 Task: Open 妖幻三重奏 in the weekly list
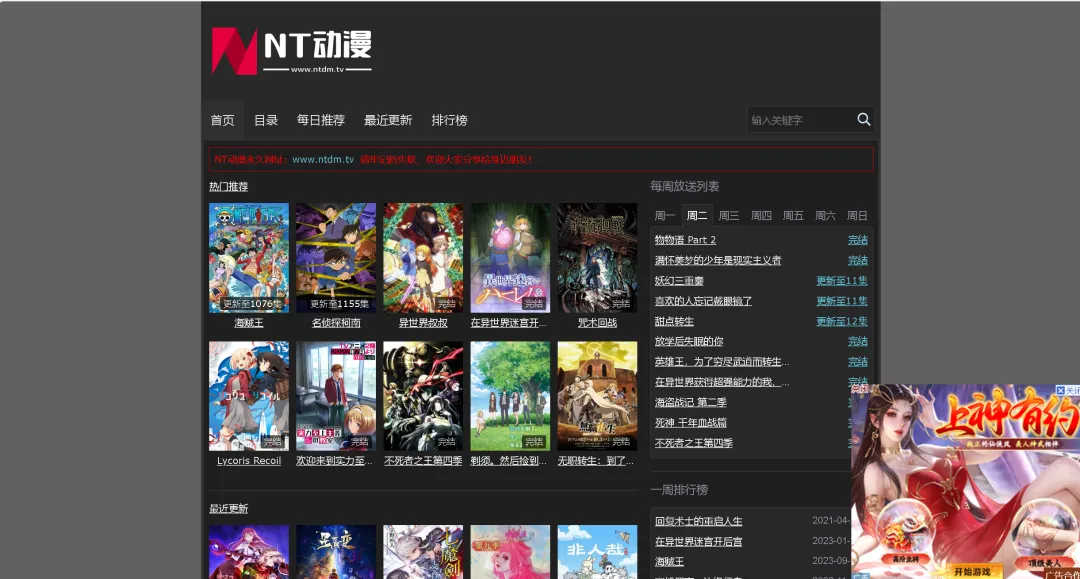pos(679,281)
